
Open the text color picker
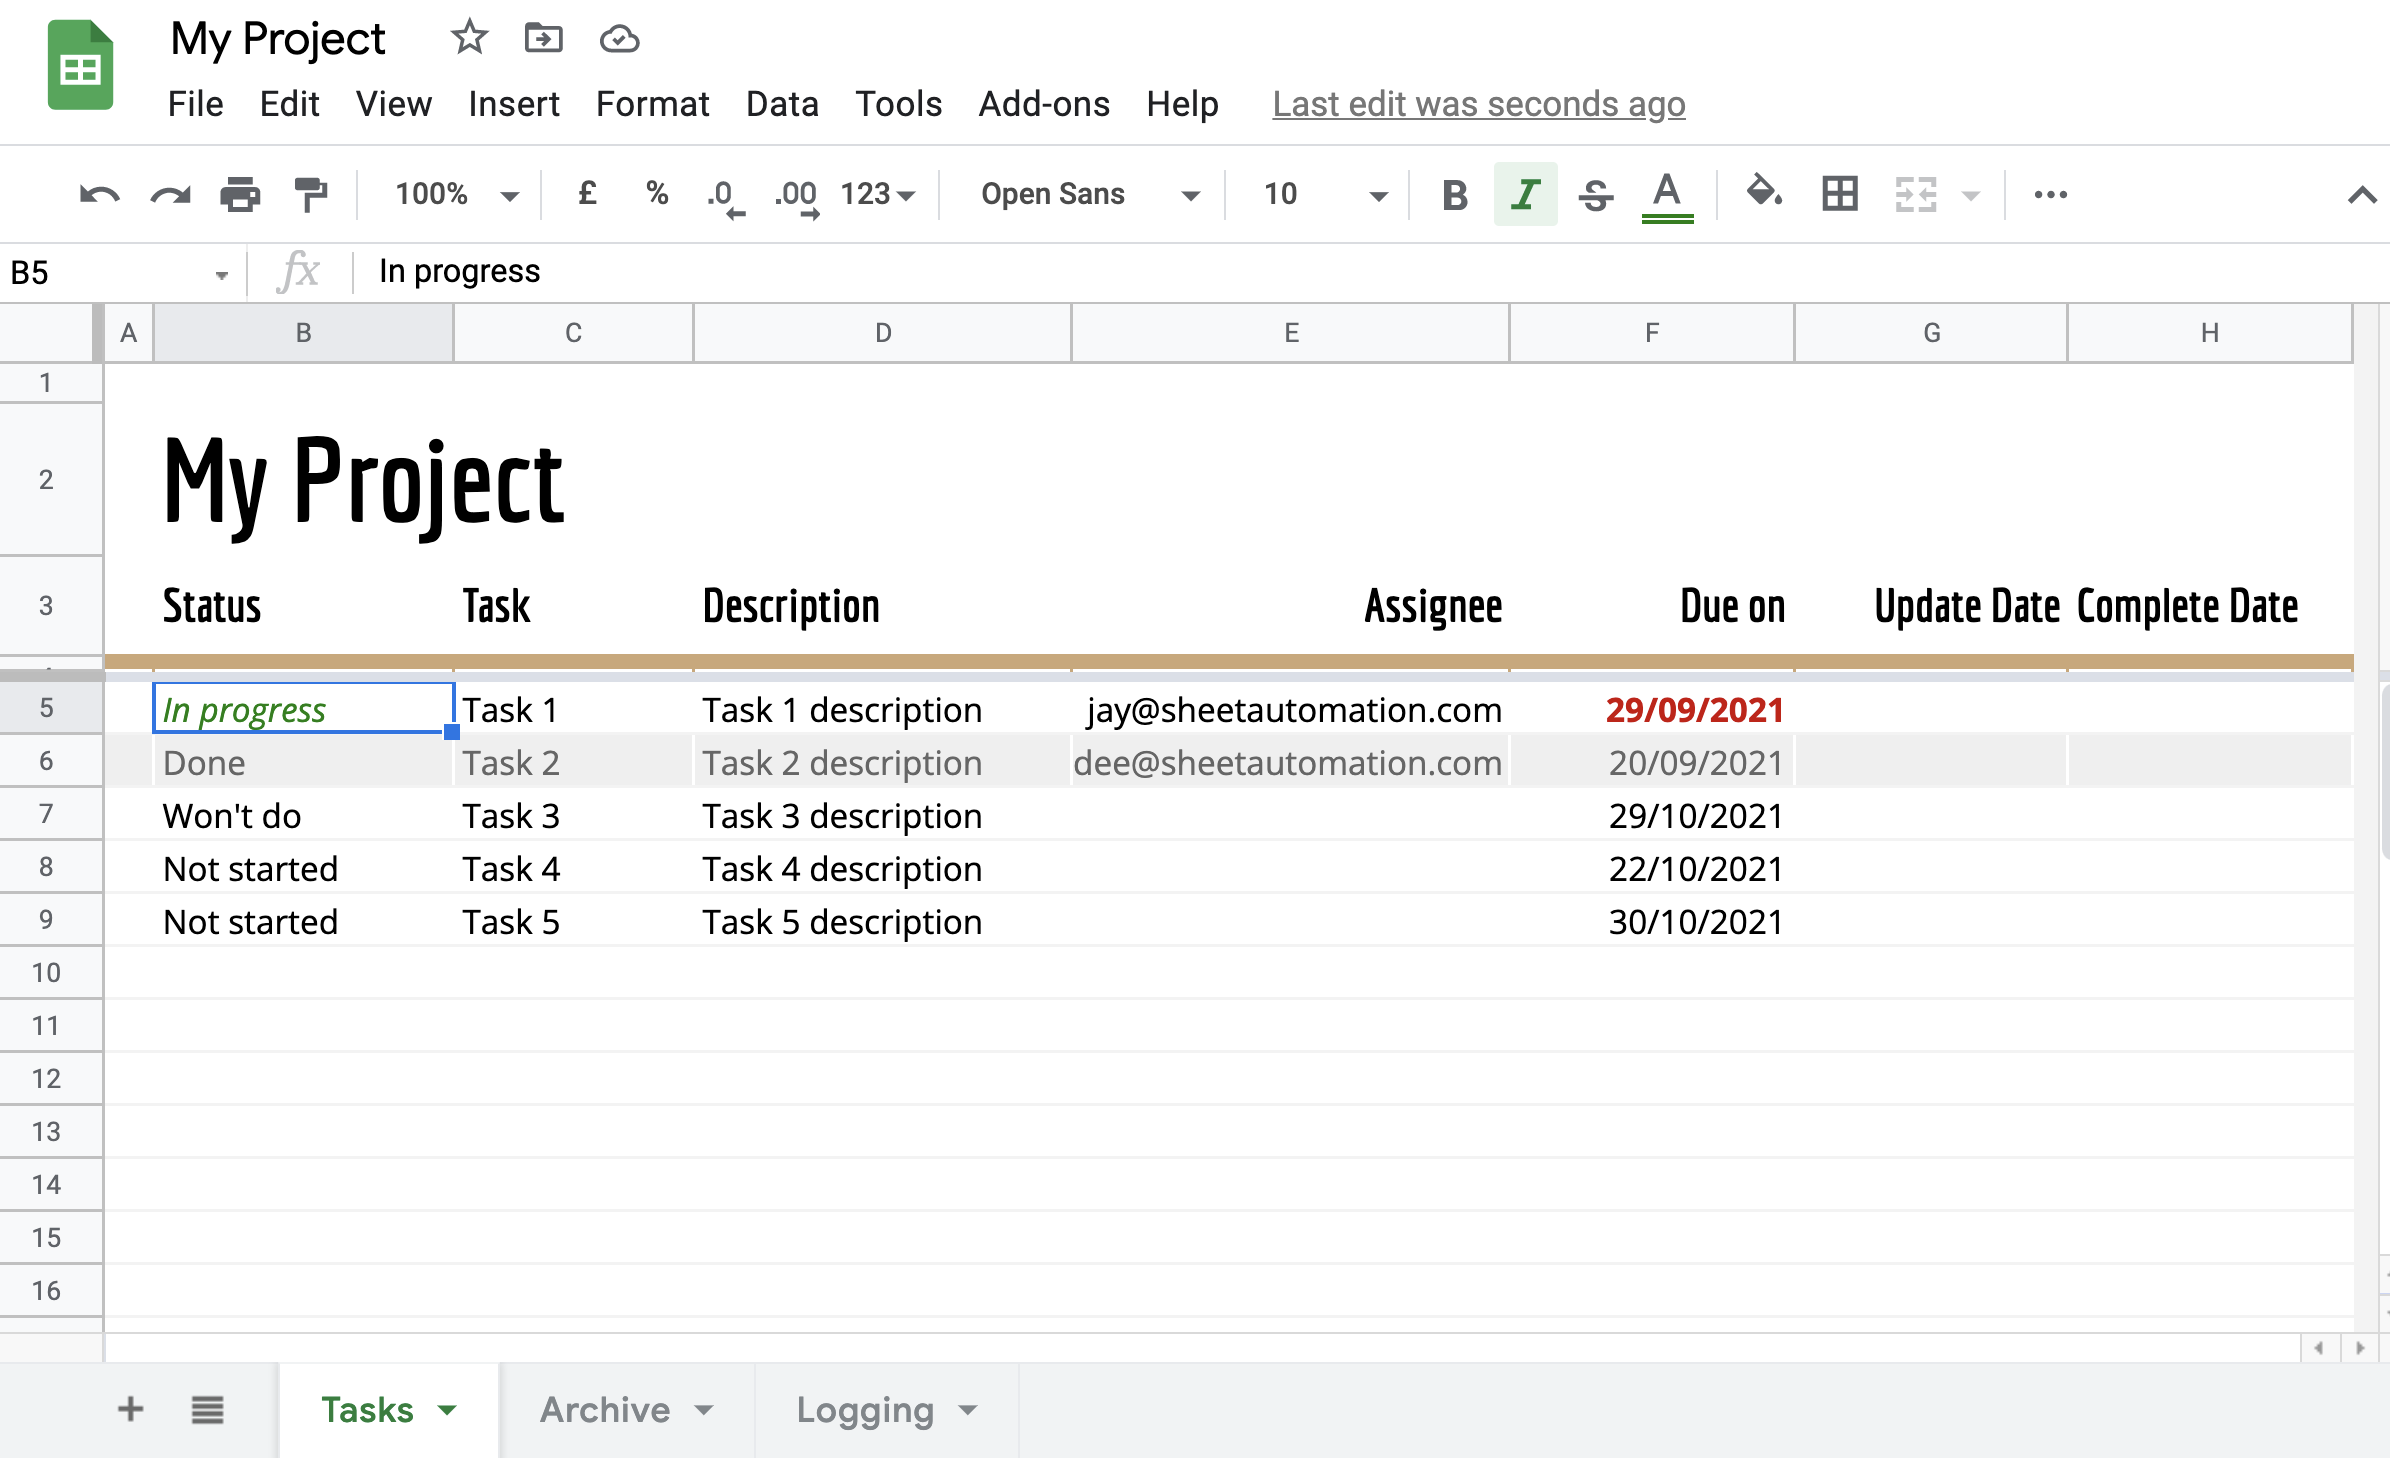tap(1667, 195)
